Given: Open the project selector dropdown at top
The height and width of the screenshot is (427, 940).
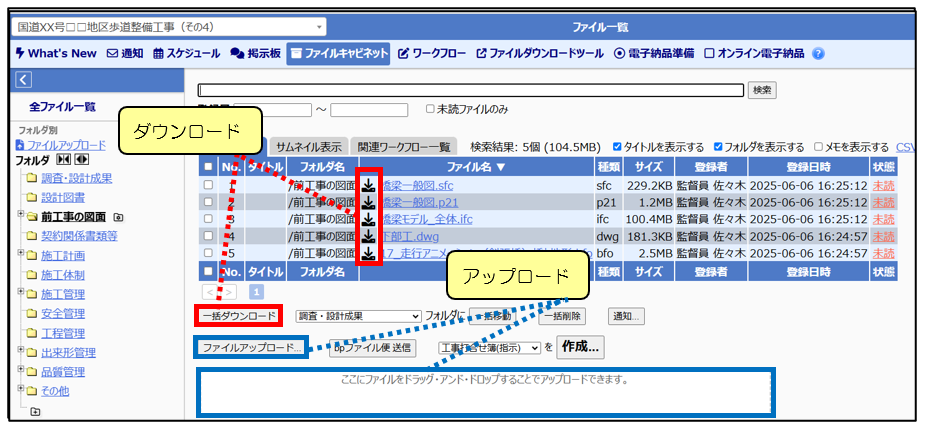Looking at the screenshot, I should (x=168, y=27).
